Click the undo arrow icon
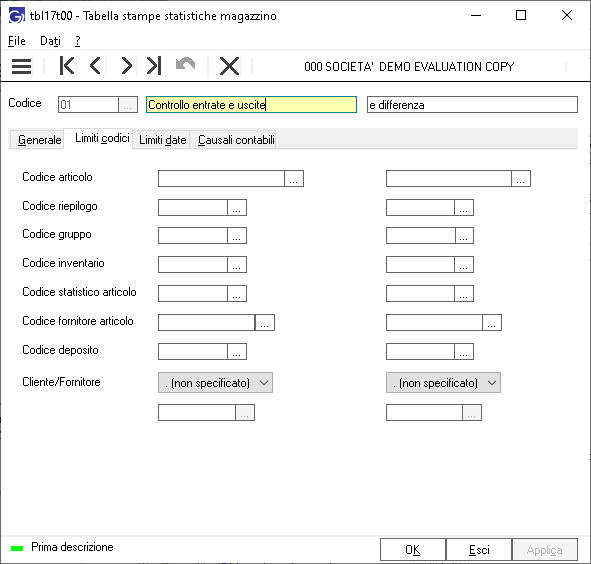Screen dimensions: 591x564 185,64
